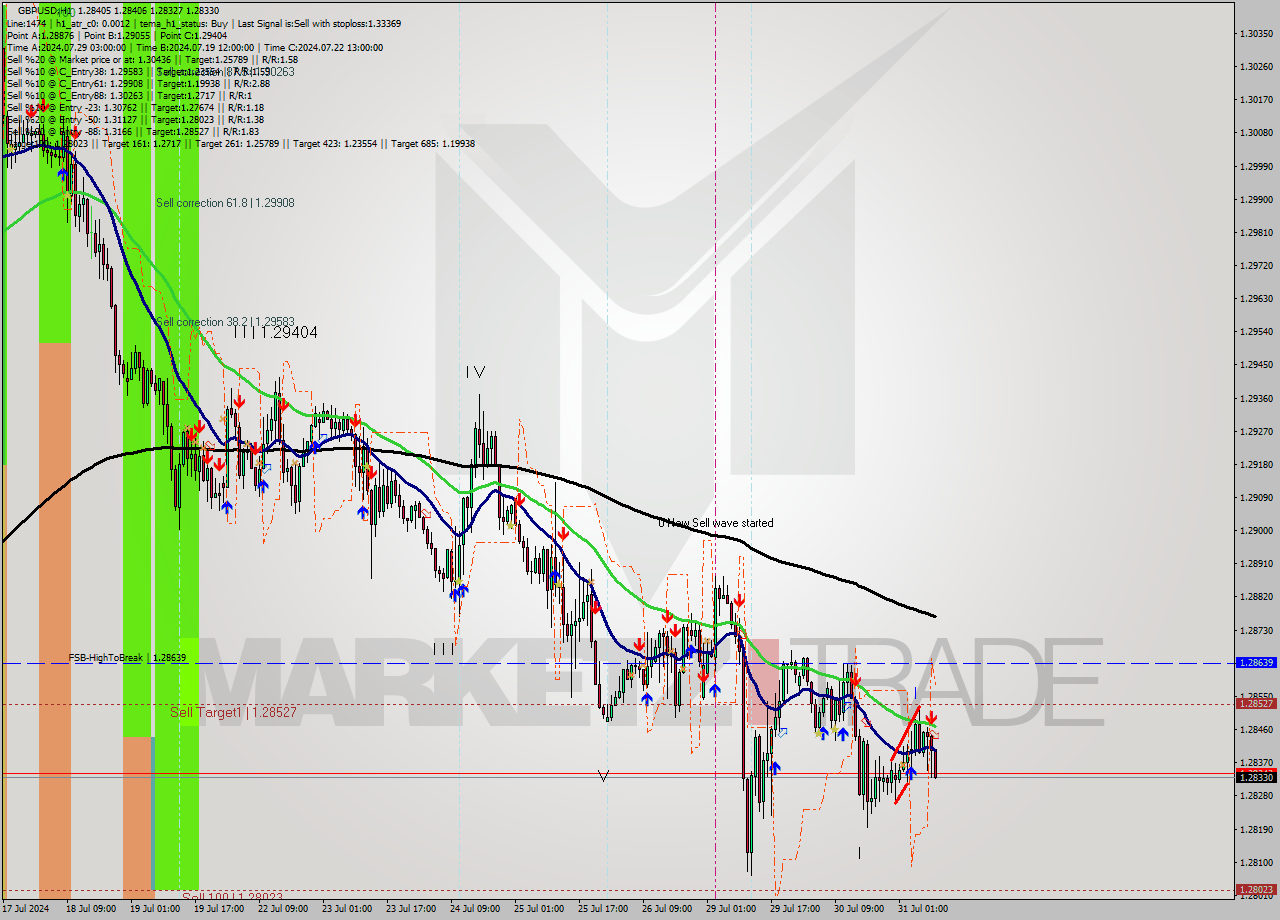Click price level 1.29540 on the axis
Viewport: 1280px width, 920px height.
coord(1256,332)
